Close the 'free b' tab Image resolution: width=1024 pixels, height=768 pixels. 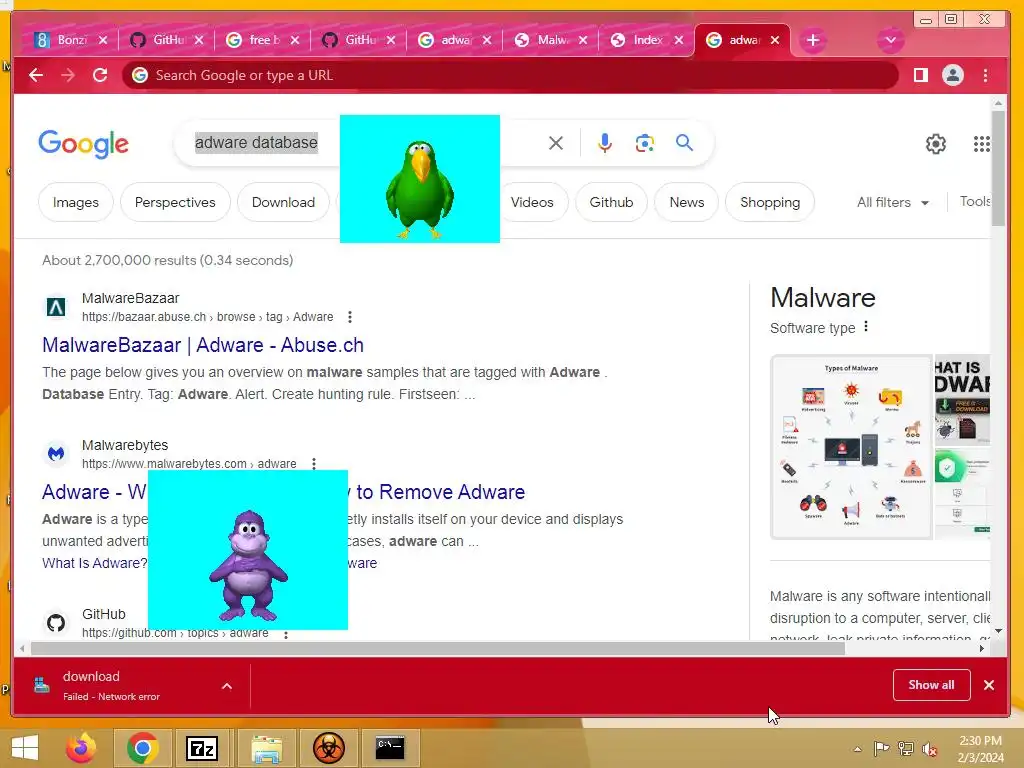[295, 40]
